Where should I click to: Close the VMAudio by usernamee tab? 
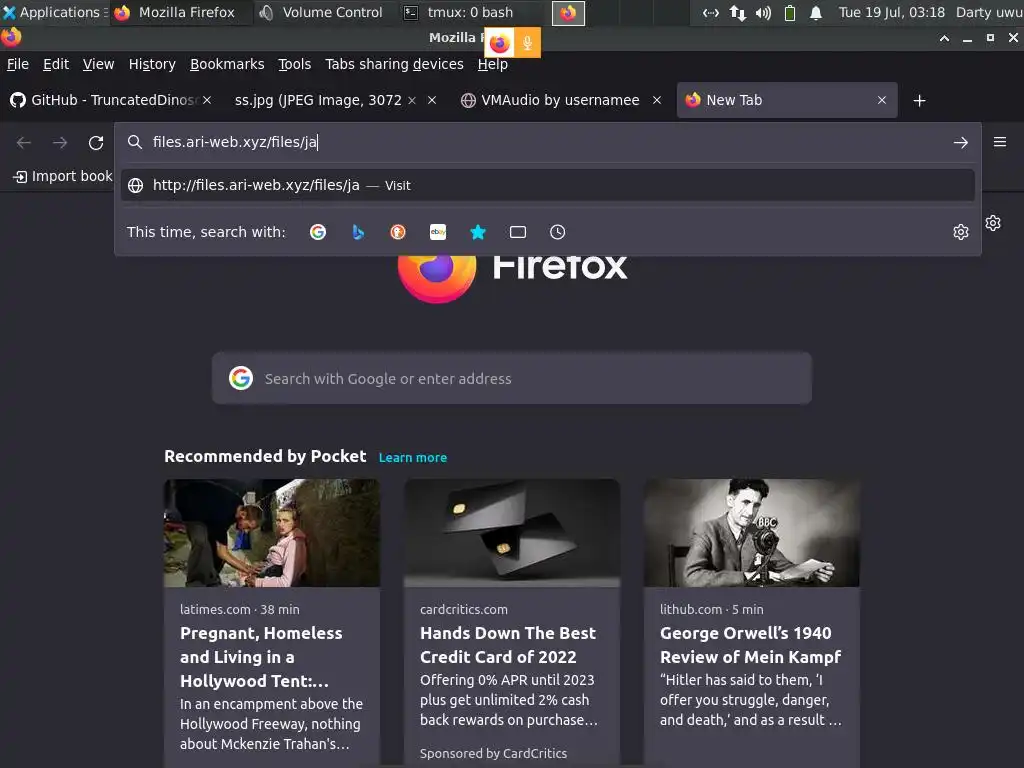pos(657,100)
